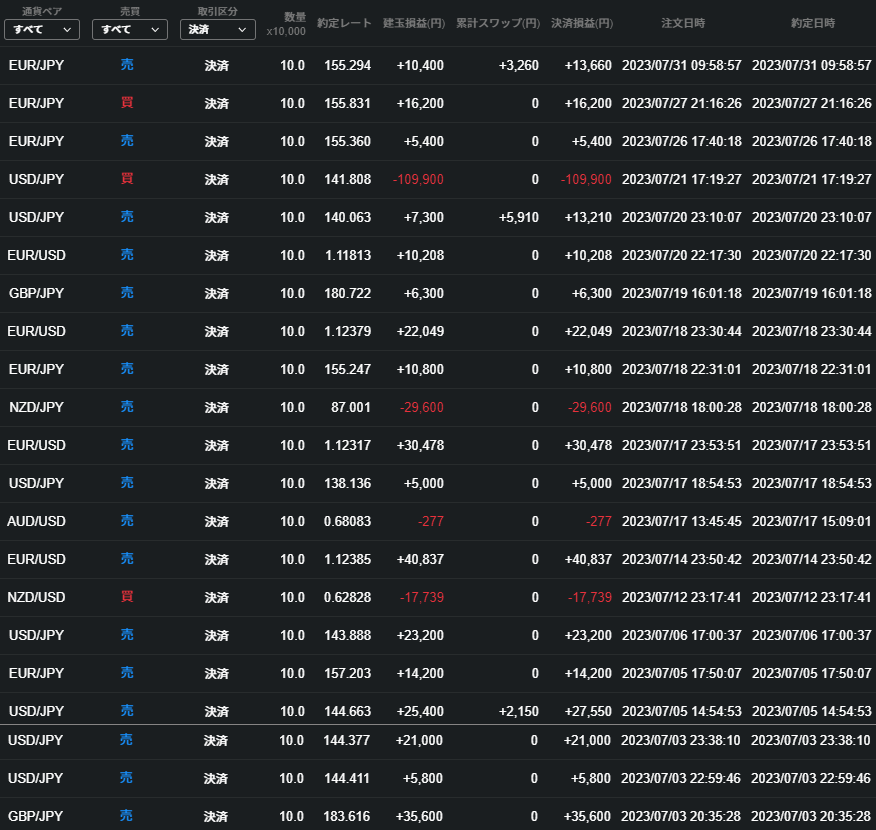
Task: Click settled profit +35,600
Action: (587, 816)
